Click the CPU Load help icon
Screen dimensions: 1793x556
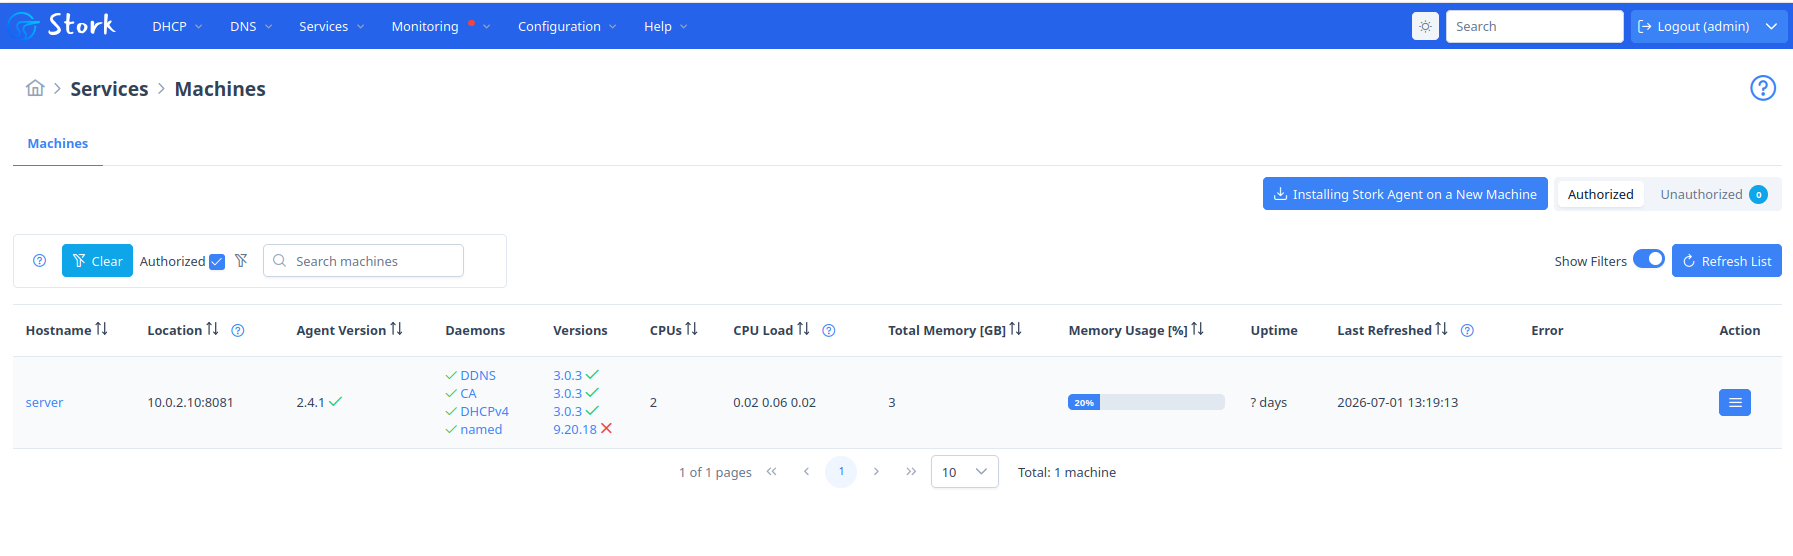point(828,330)
